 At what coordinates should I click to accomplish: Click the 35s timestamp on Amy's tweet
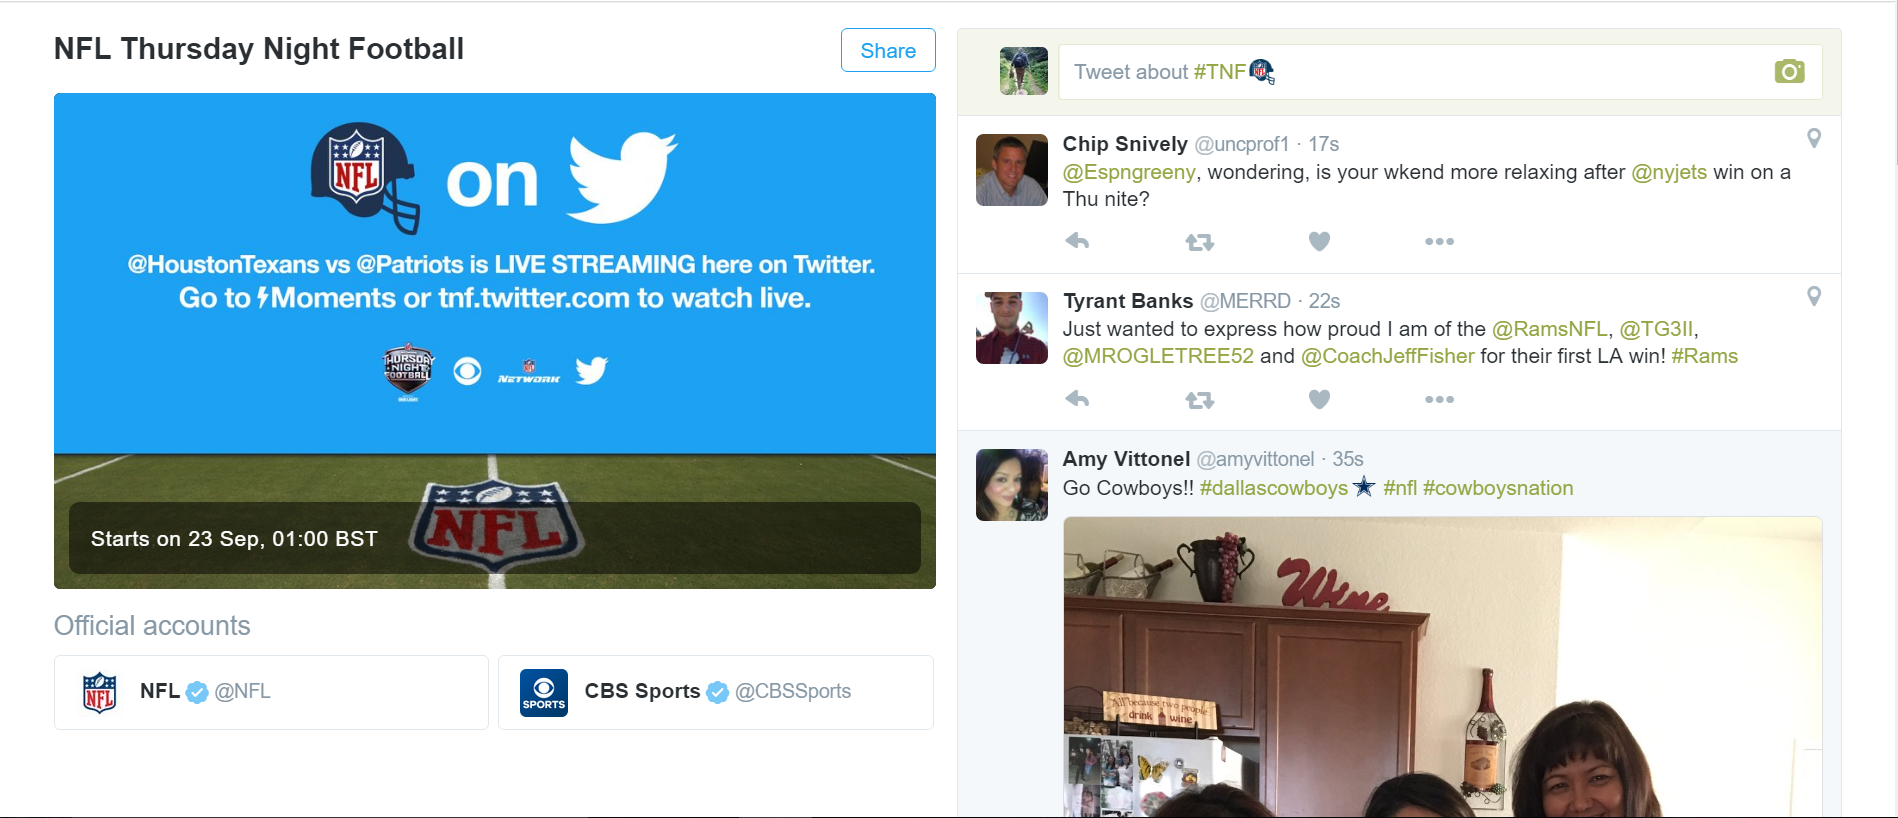[x=1348, y=459]
